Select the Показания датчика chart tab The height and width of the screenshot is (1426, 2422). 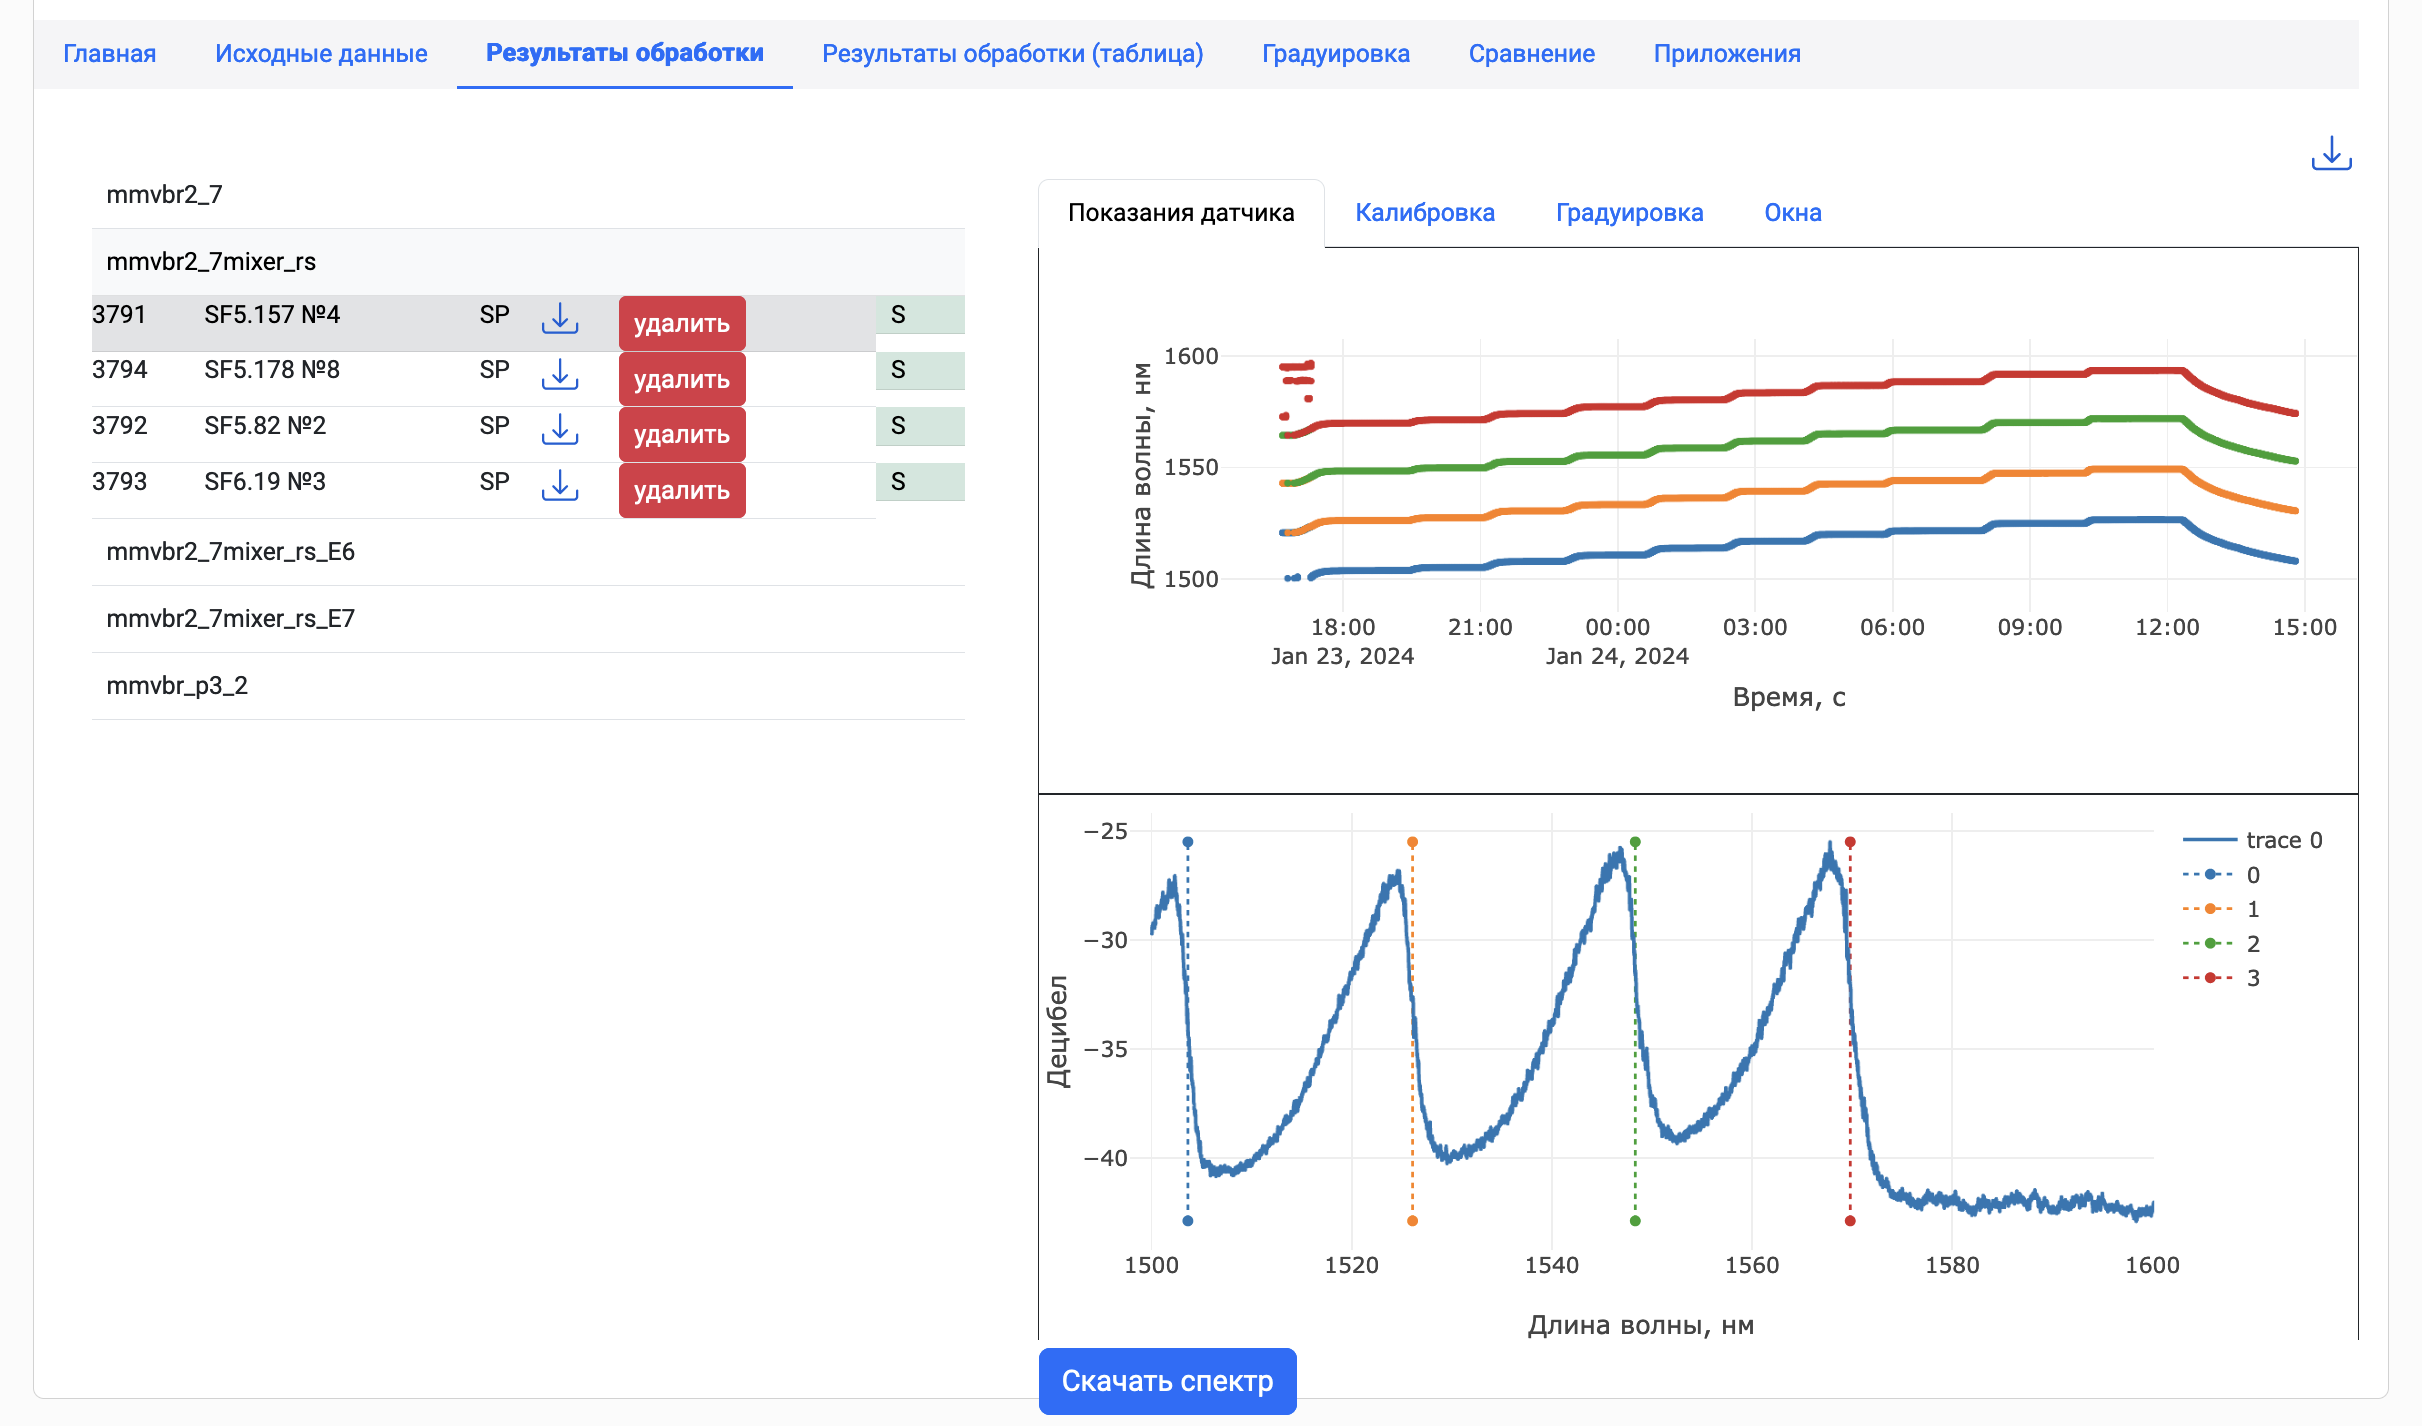point(1181,213)
